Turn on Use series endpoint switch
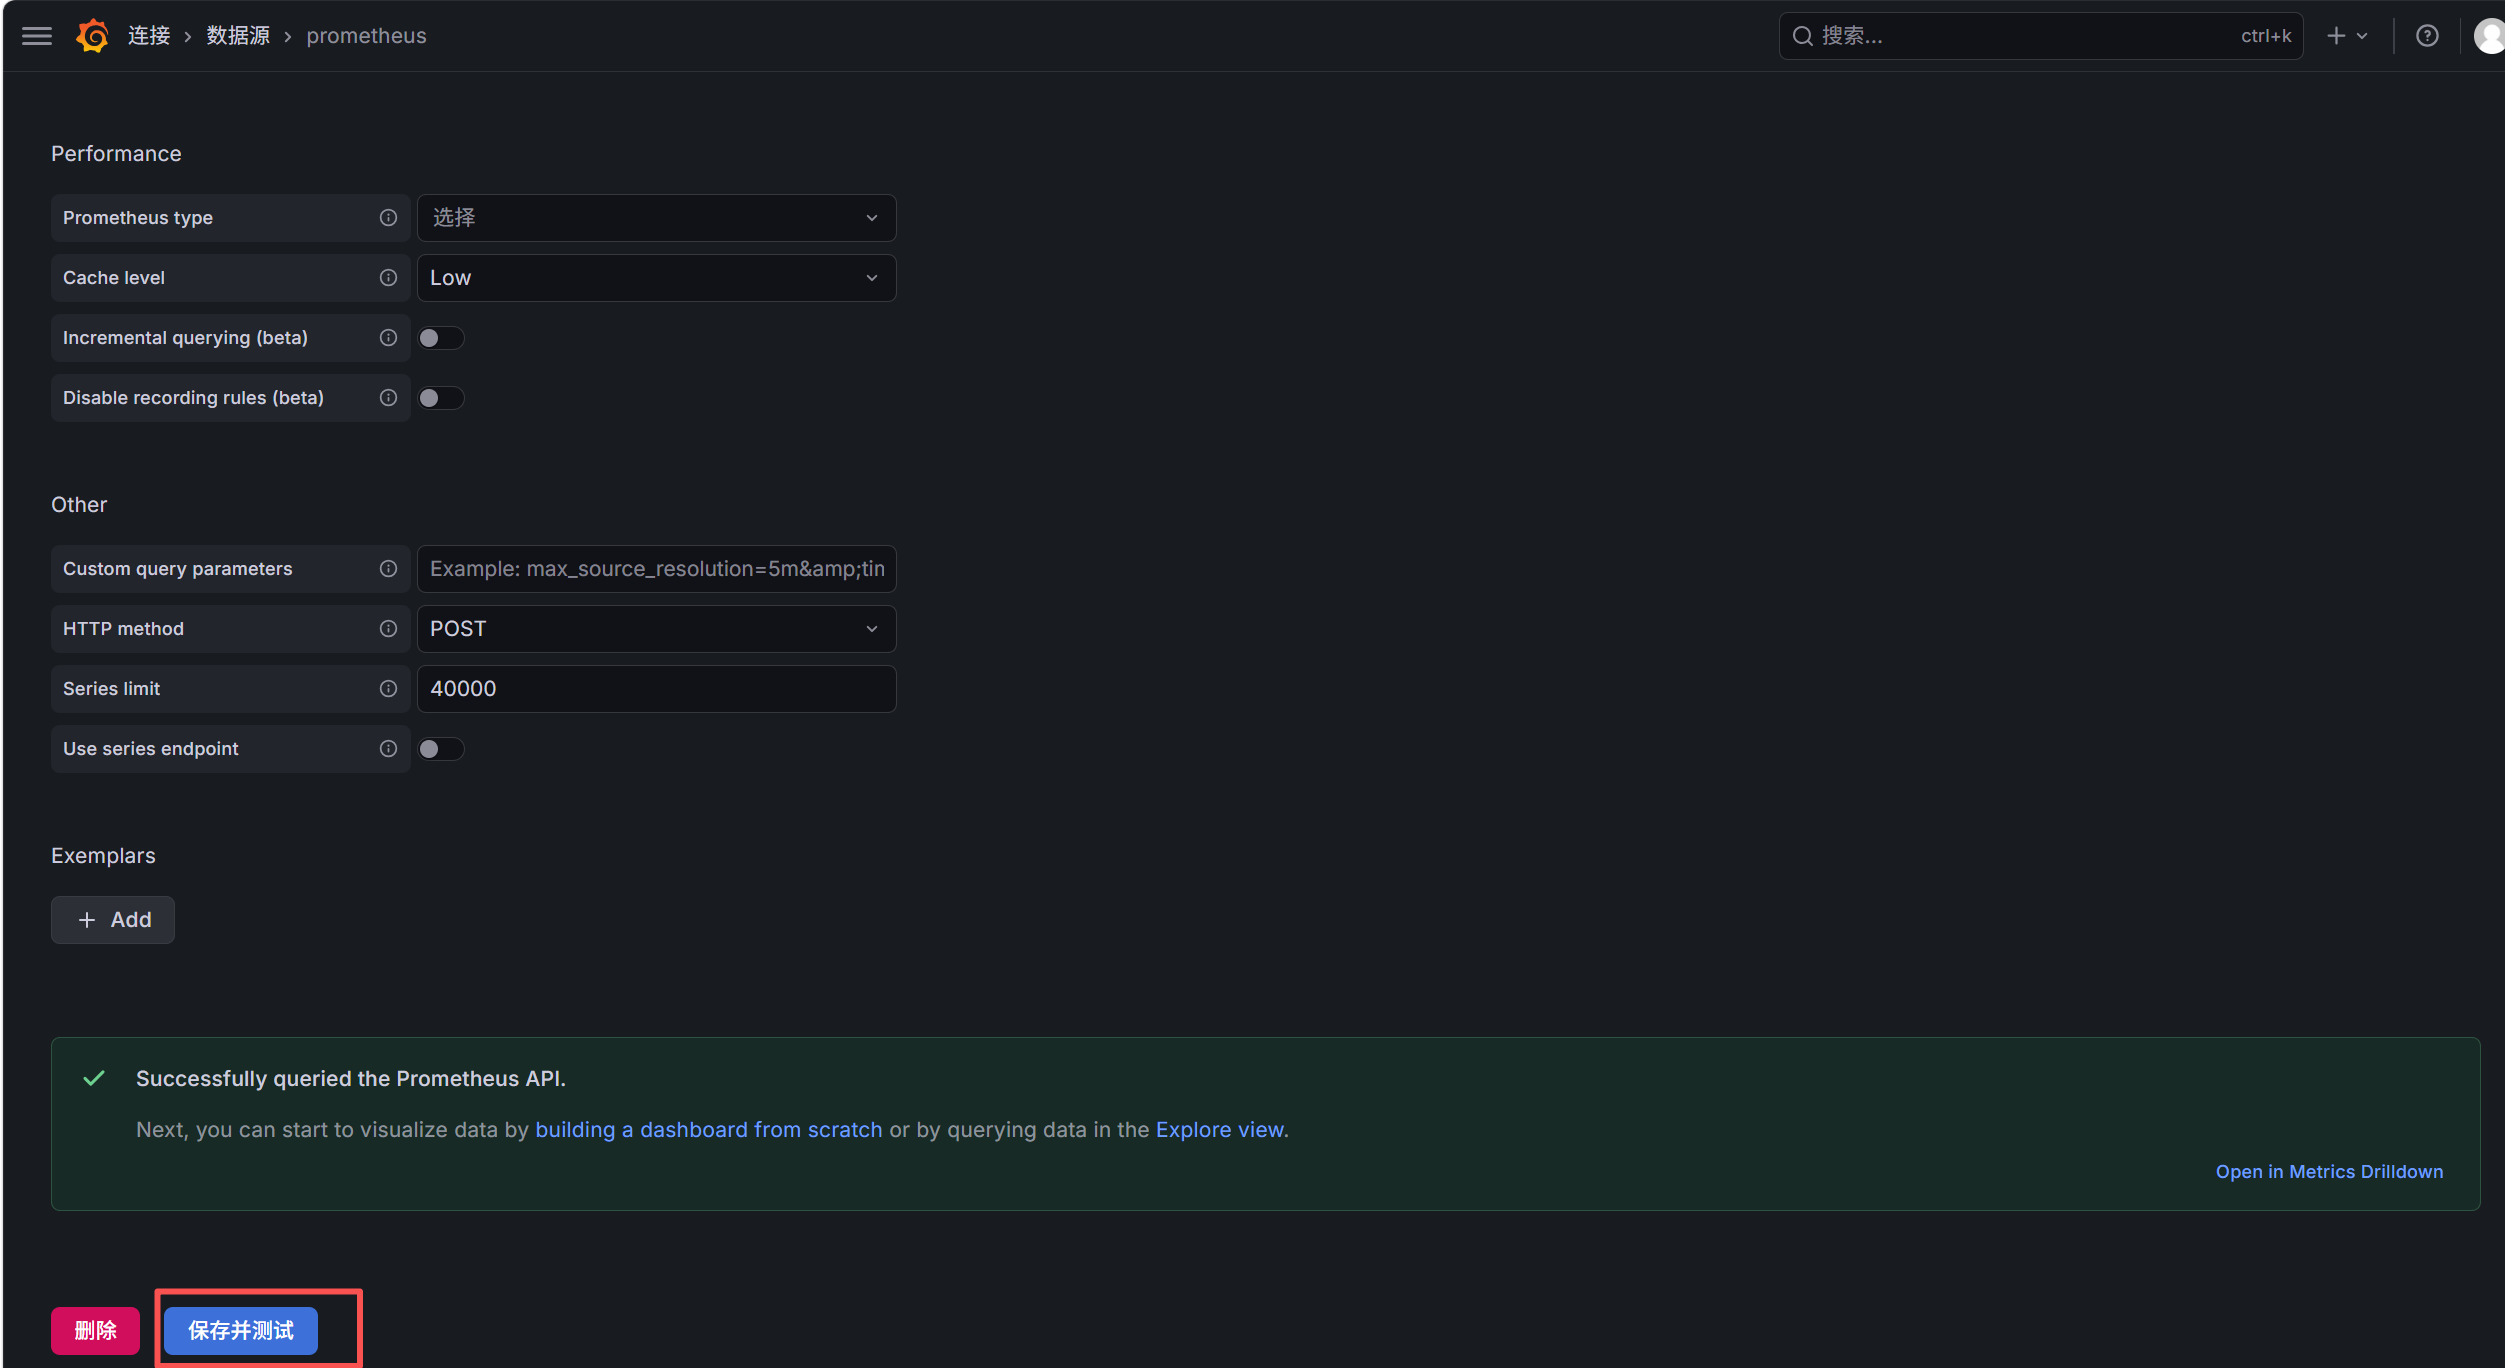2505x1368 pixels. pyautogui.click(x=441, y=749)
